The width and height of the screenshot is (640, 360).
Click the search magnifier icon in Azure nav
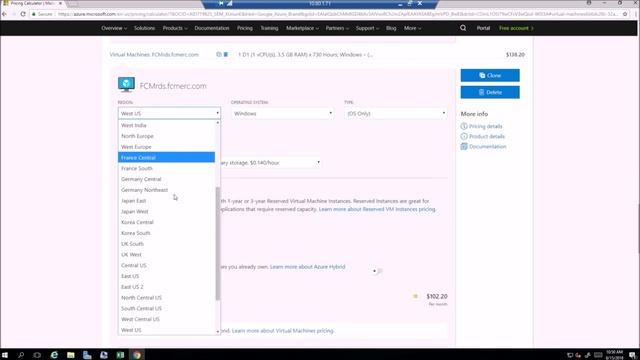pos(463,28)
